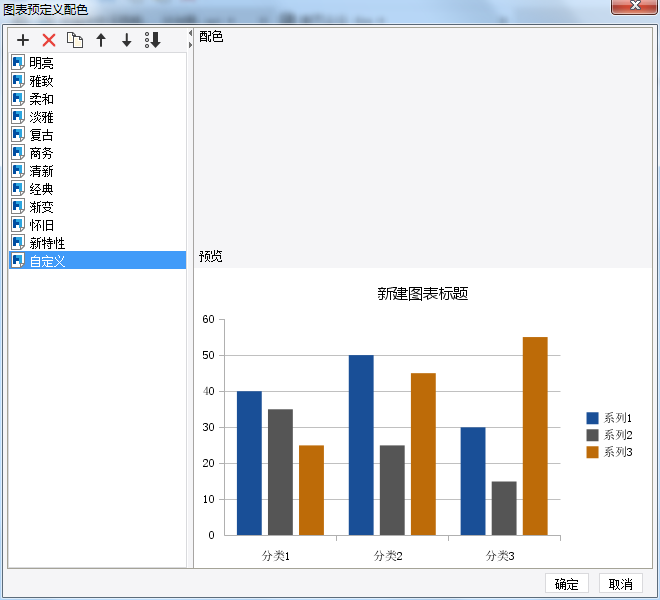Screen dimensions: 660x600
Task: Click the 配色 section label
Action: pos(211,37)
